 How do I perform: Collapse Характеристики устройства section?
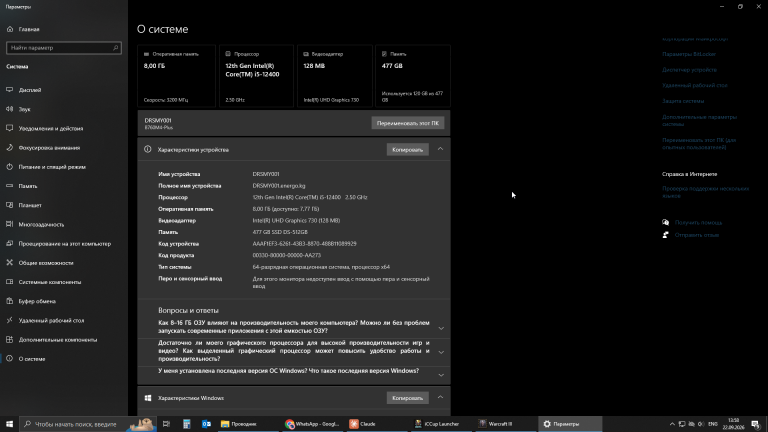[x=440, y=149]
